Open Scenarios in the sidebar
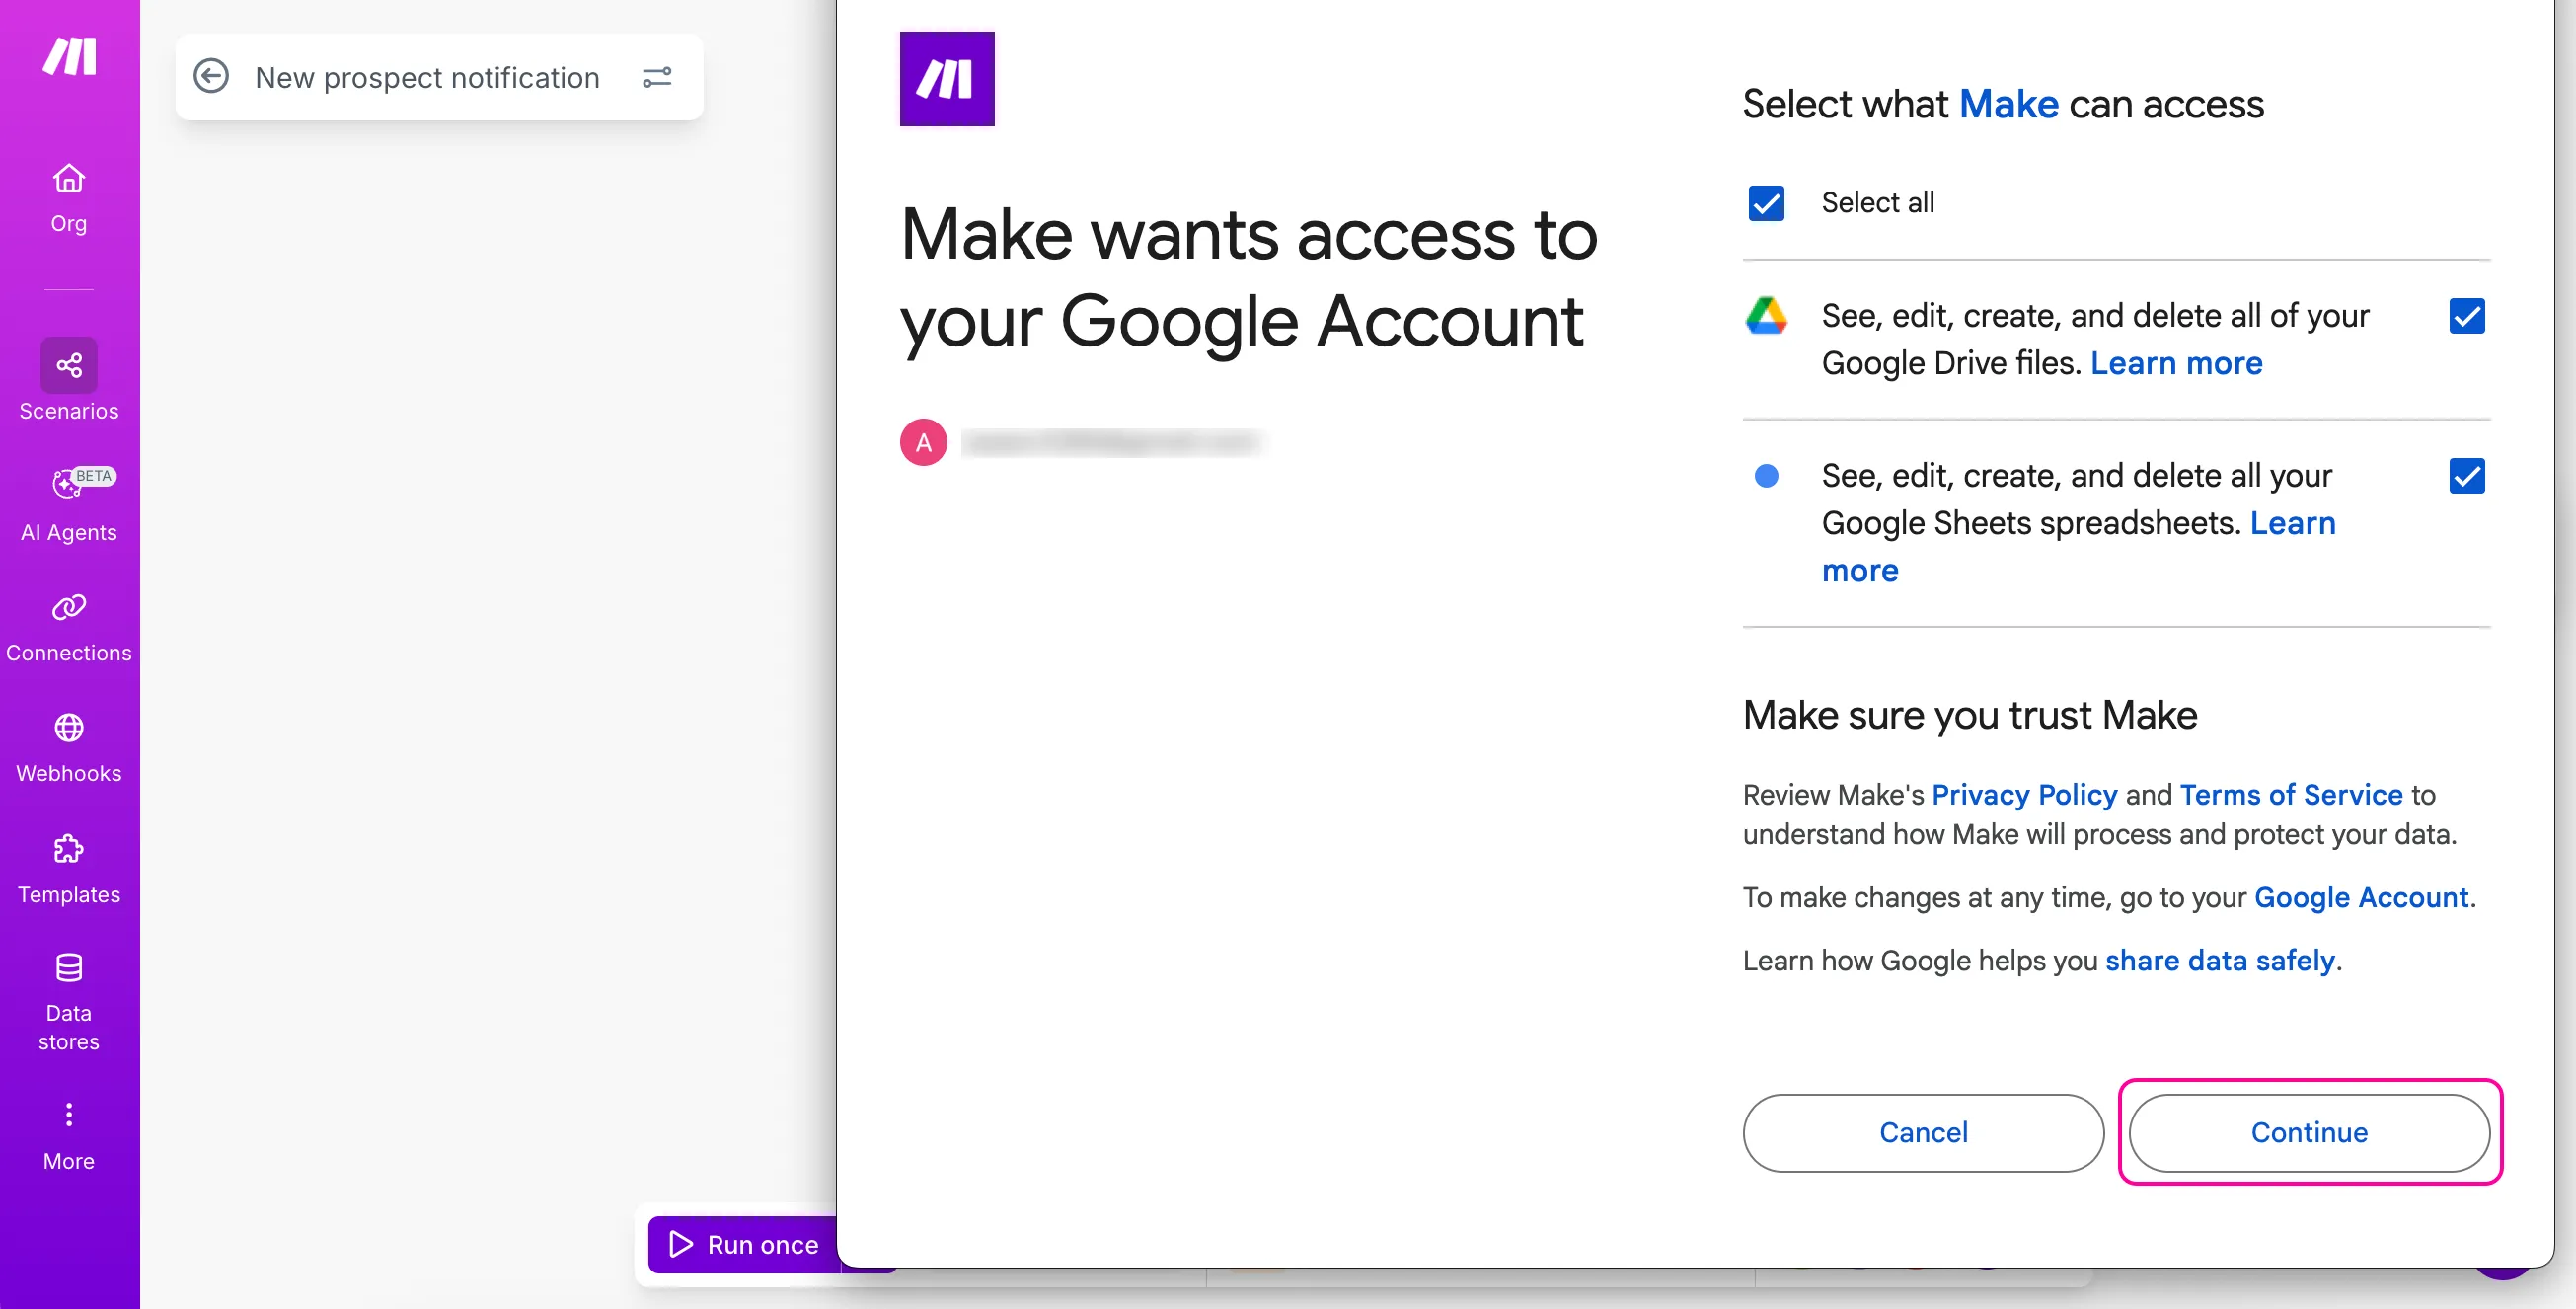2576x1309 pixels. (x=69, y=381)
